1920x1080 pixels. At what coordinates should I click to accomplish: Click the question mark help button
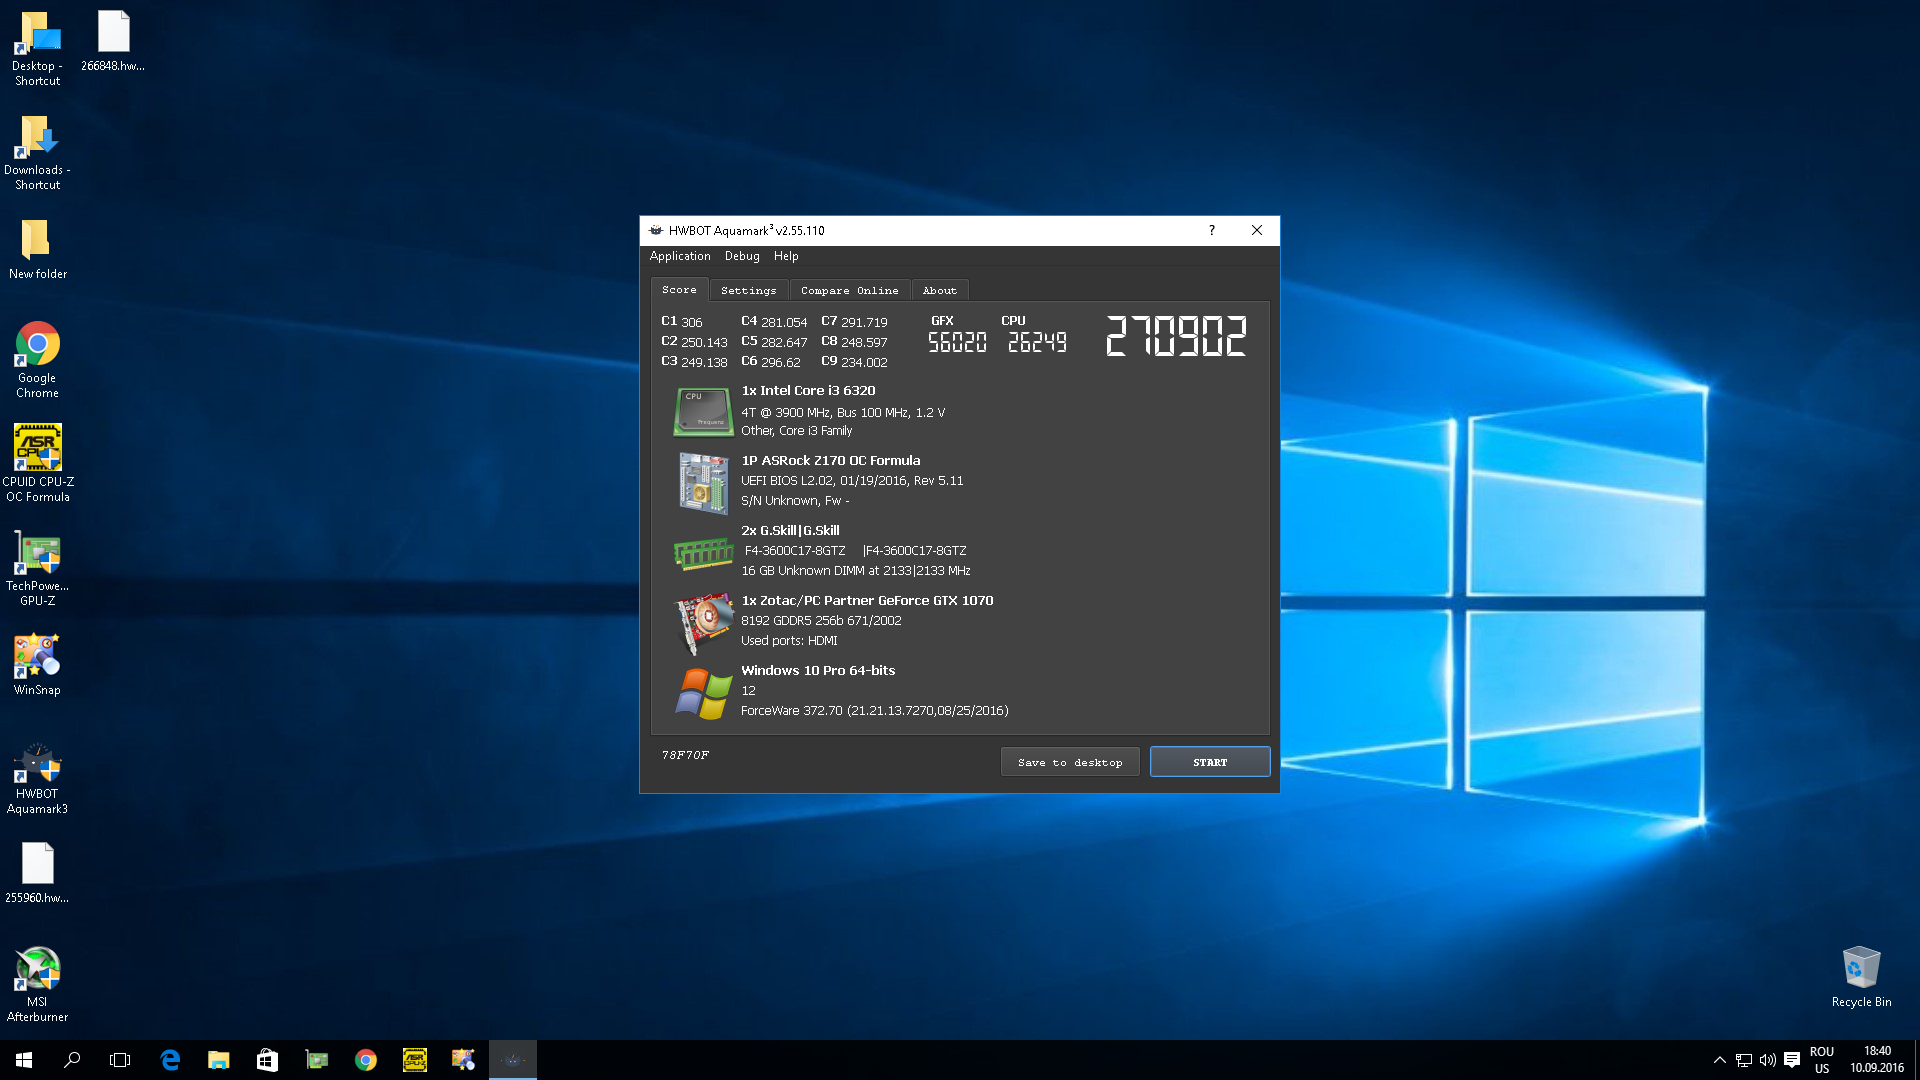tap(1211, 231)
